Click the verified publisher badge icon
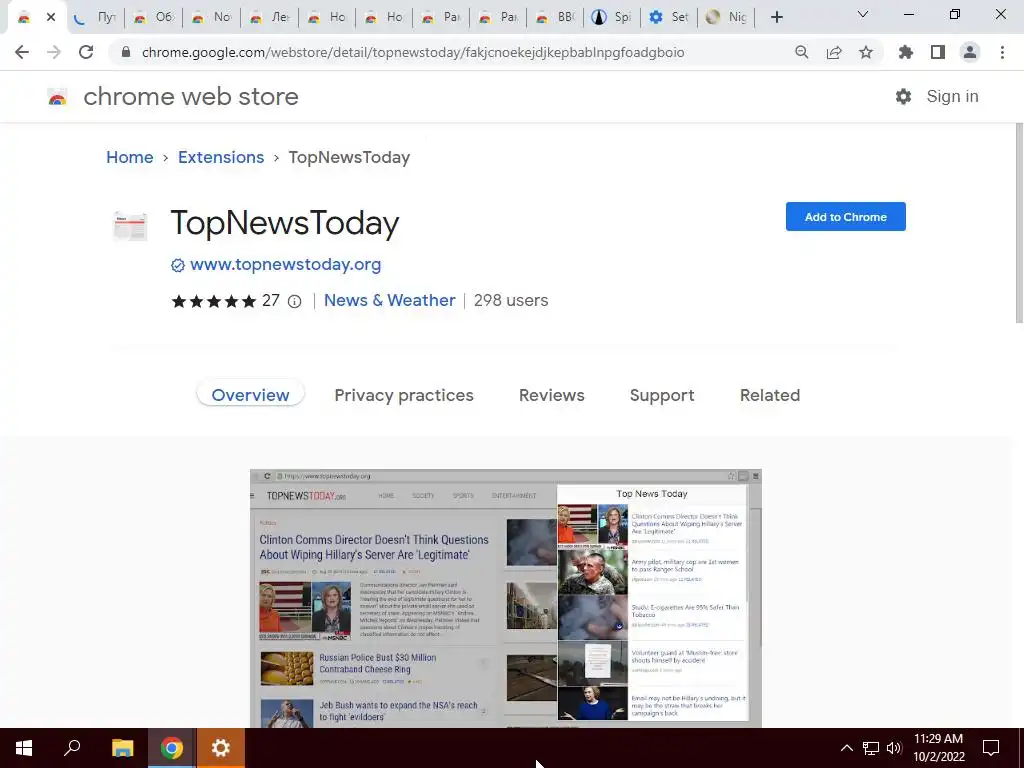 pyautogui.click(x=178, y=265)
